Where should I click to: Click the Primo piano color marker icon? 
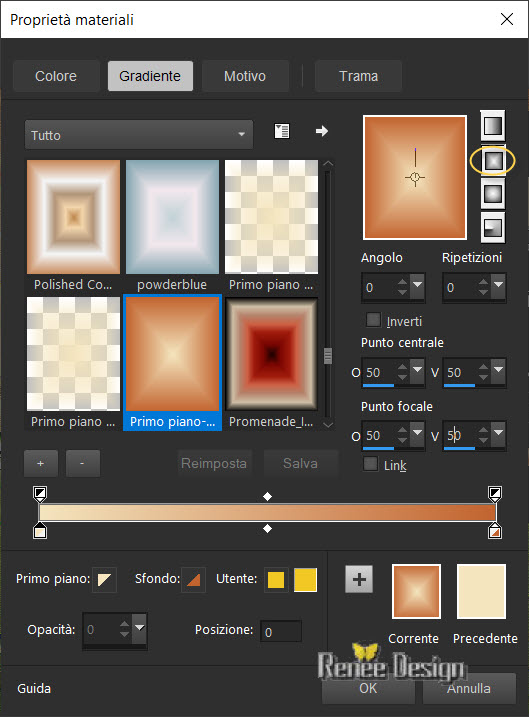click(x=104, y=579)
